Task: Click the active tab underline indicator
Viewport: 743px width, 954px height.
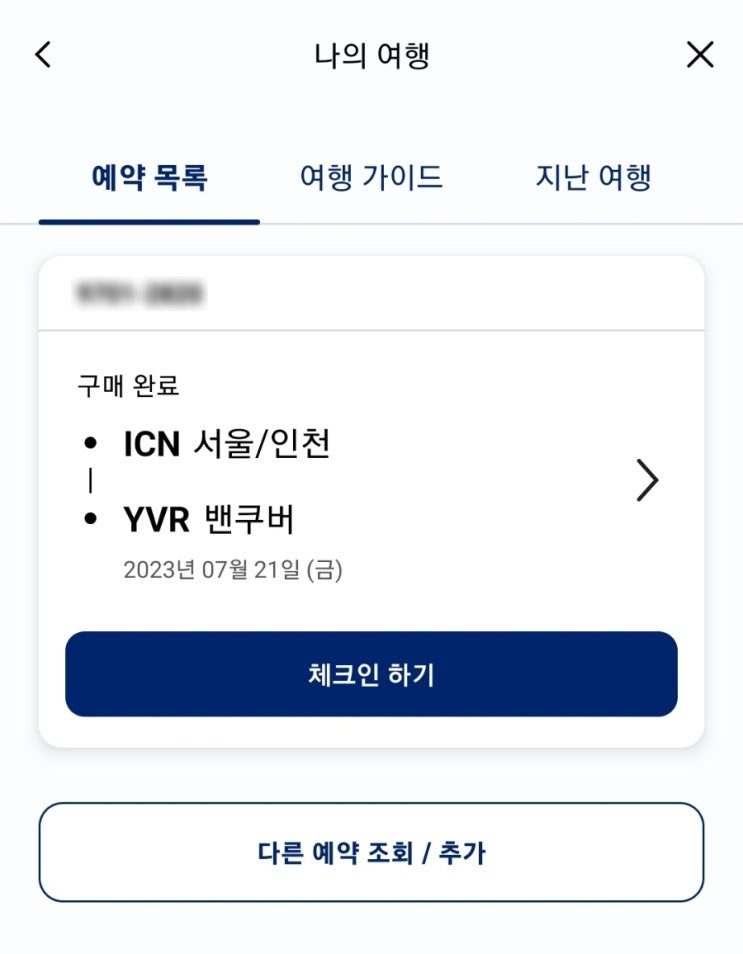Action: click(x=149, y=221)
